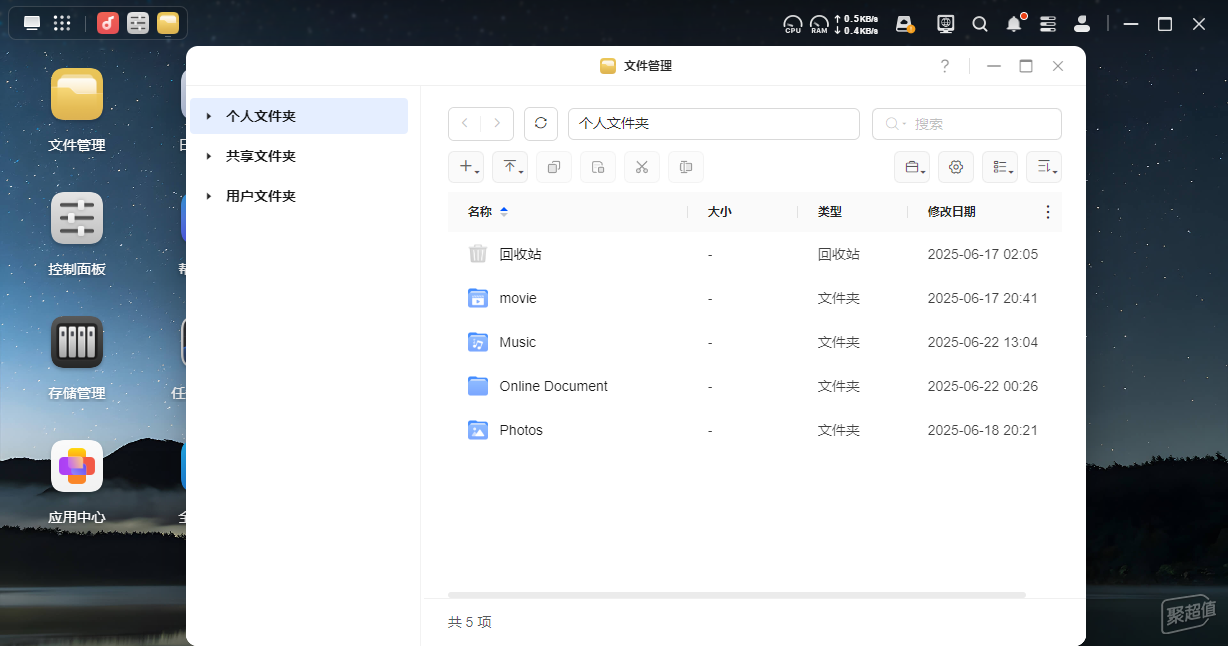Screen dimensions: 1228x646
Task: Click the paste toolbar icon
Action: (598, 167)
